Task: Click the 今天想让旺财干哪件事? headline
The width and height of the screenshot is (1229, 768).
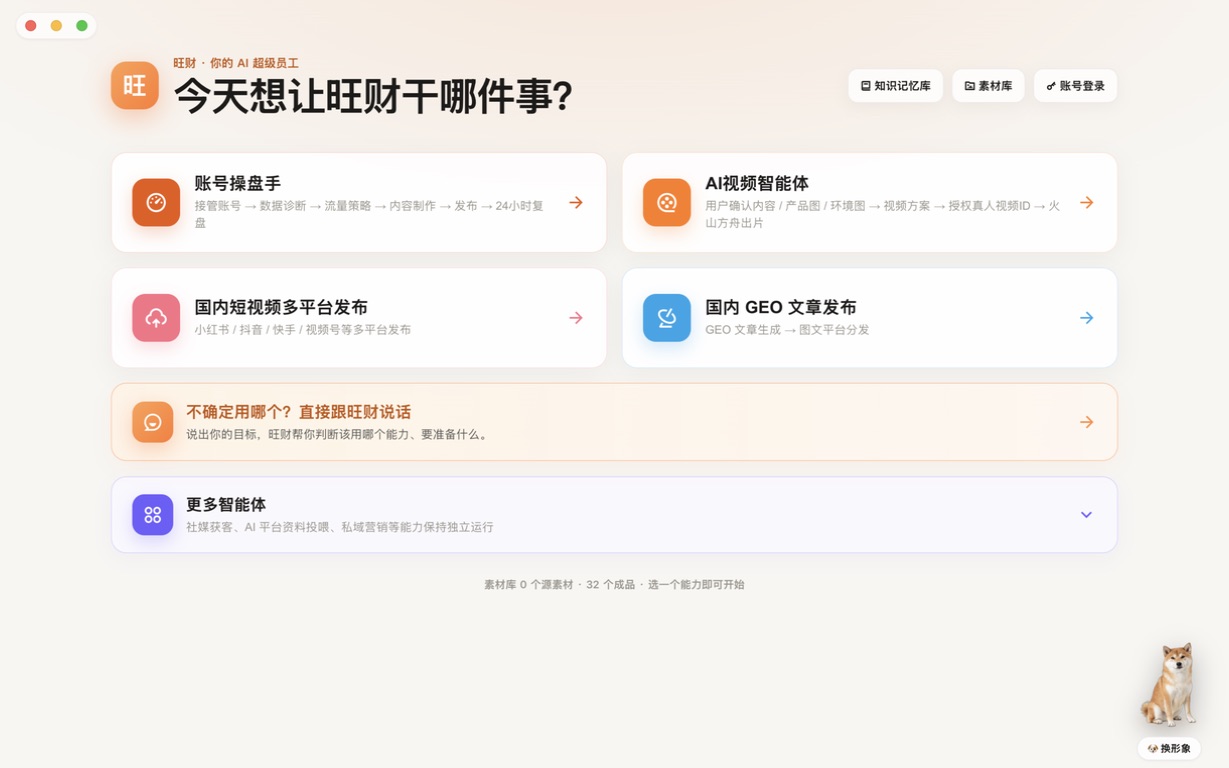Action: (373, 96)
